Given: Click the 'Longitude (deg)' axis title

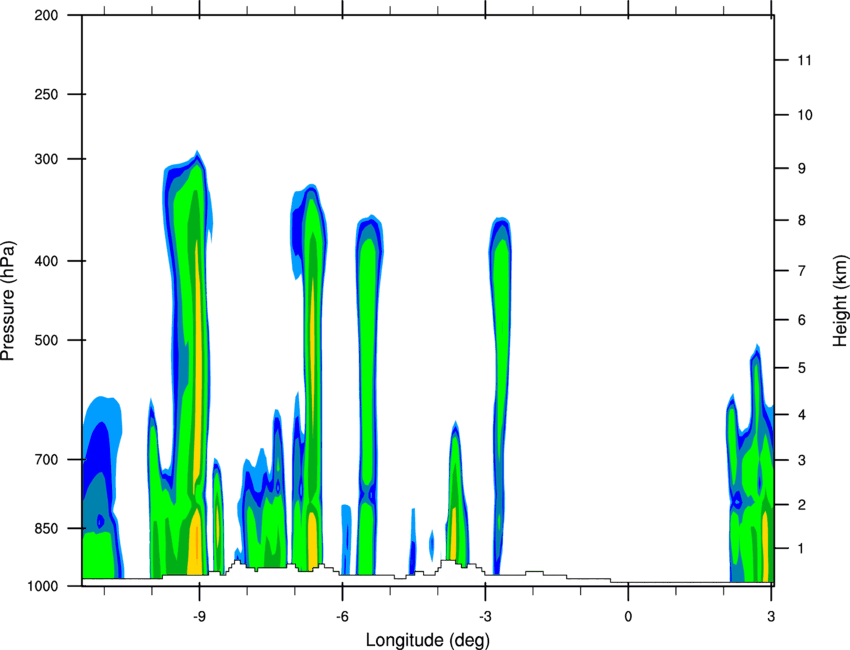Looking at the screenshot, I should [x=428, y=640].
